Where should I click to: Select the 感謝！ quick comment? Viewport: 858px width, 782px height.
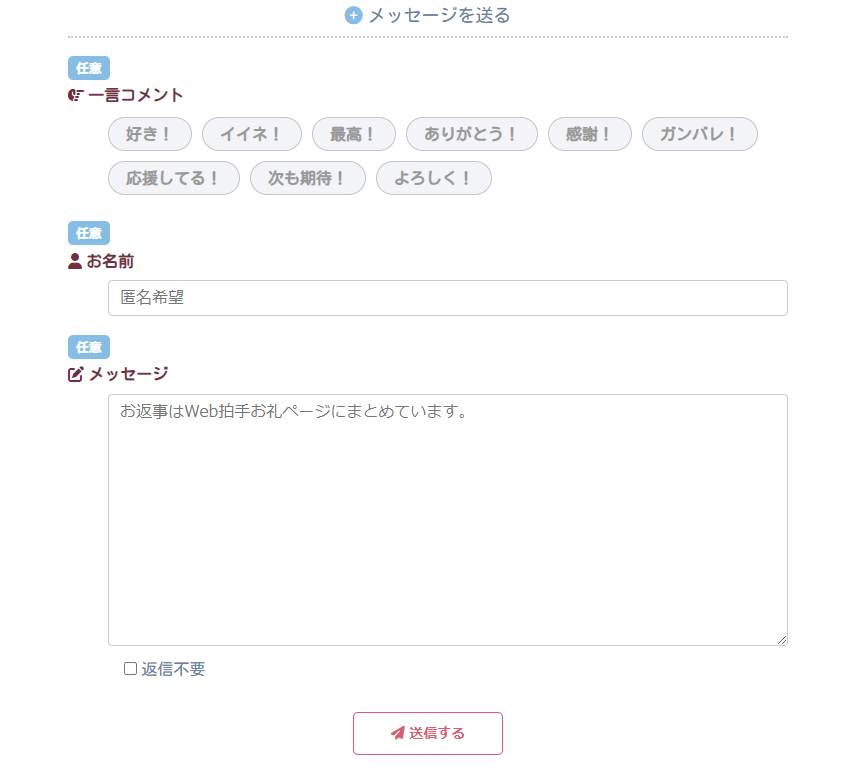click(590, 134)
